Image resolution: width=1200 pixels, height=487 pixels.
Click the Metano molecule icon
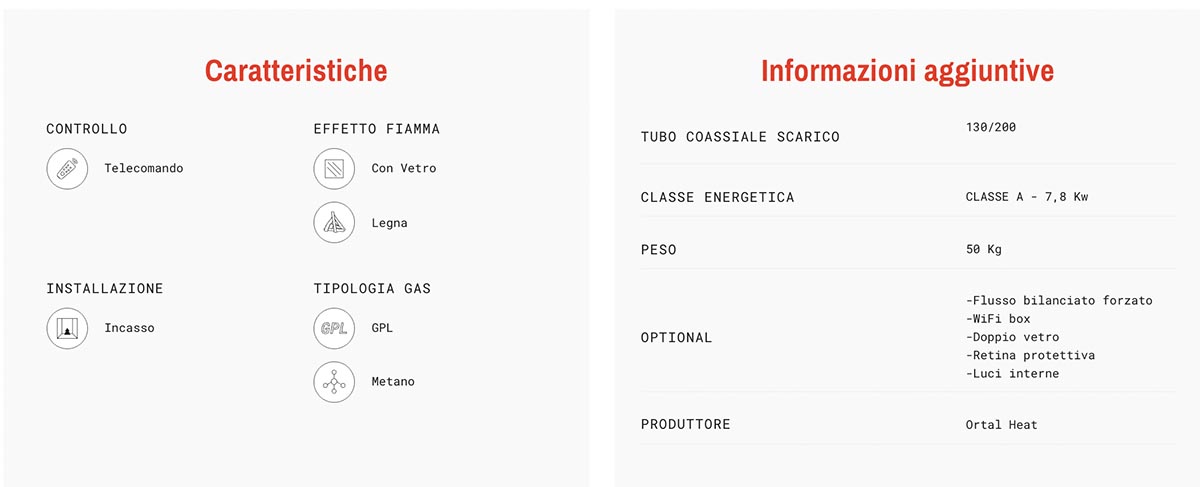tap(335, 382)
